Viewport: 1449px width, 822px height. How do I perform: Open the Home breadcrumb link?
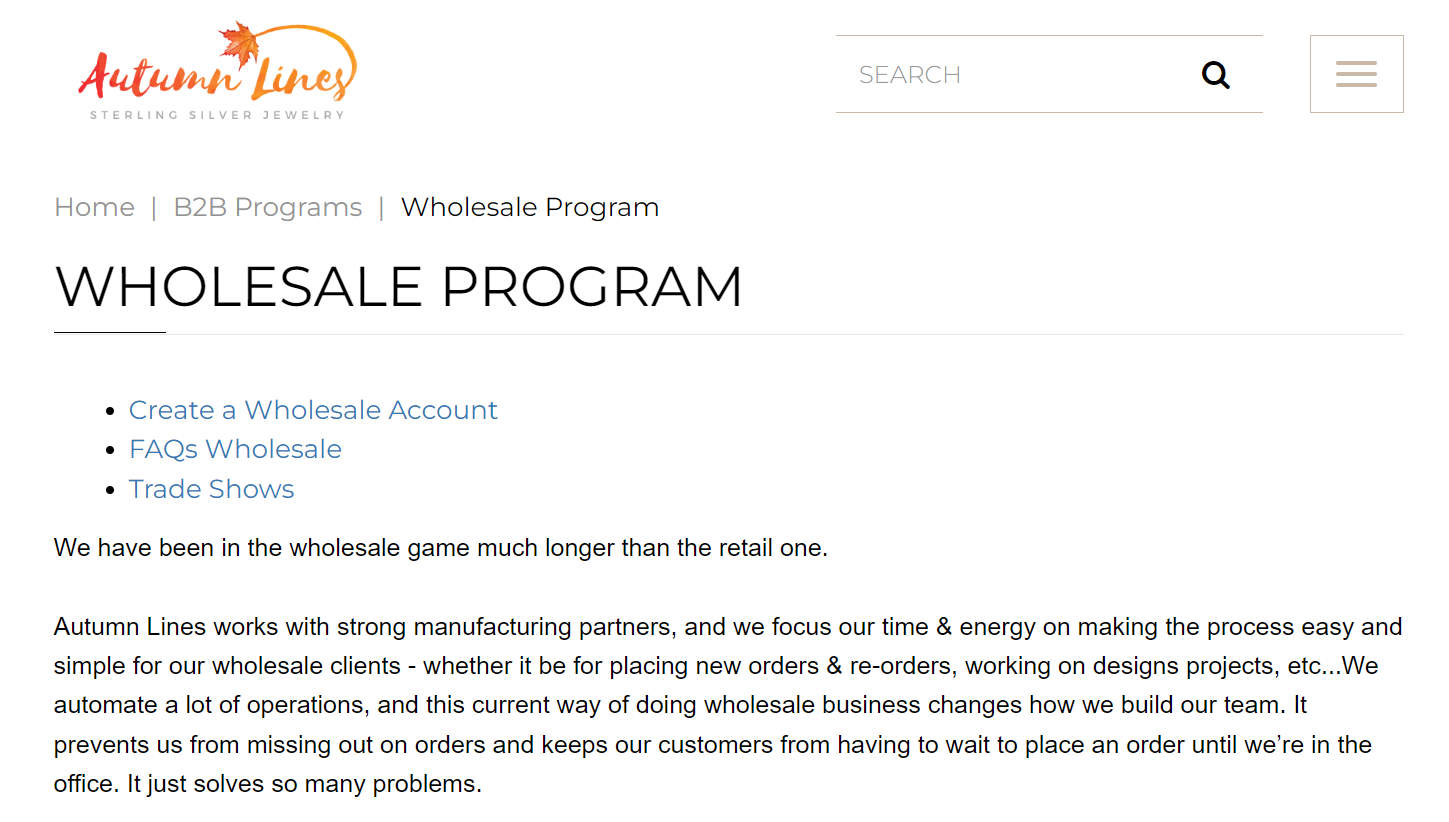(94, 207)
